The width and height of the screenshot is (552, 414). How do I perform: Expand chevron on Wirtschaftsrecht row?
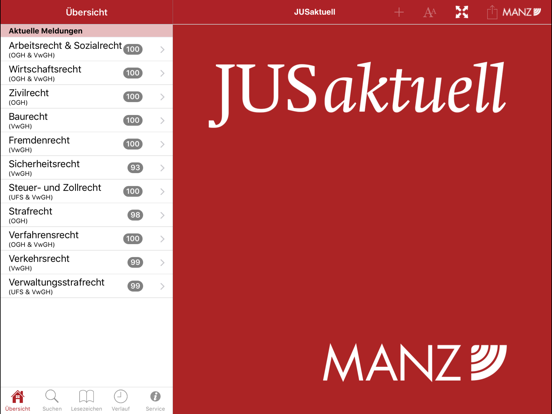pyautogui.click(x=162, y=73)
